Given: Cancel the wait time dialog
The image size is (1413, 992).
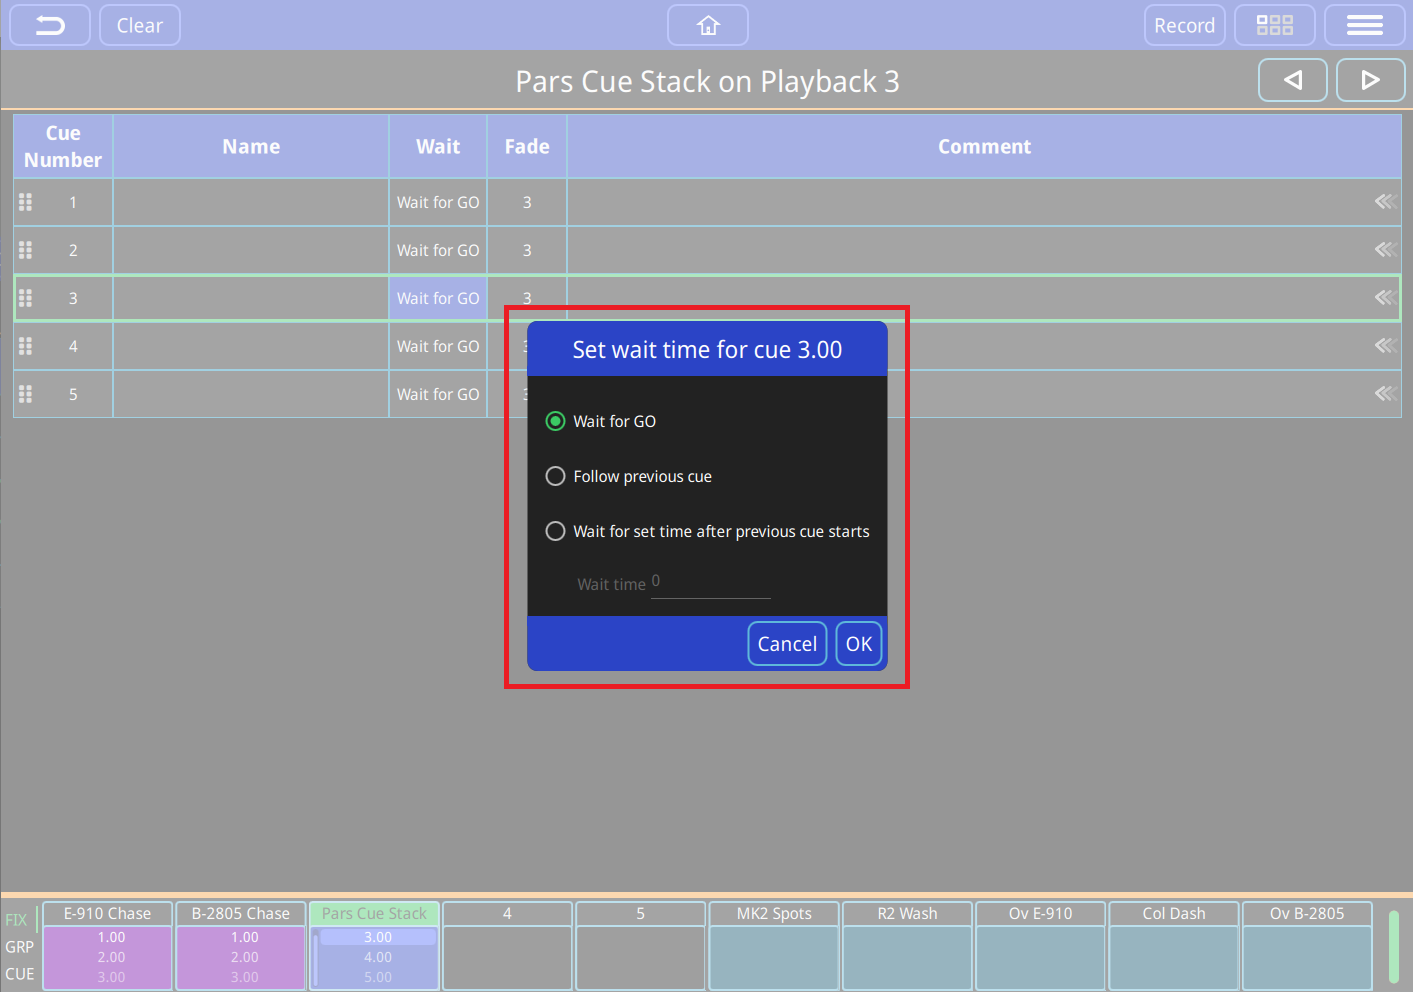Looking at the screenshot, I should 787,644.
